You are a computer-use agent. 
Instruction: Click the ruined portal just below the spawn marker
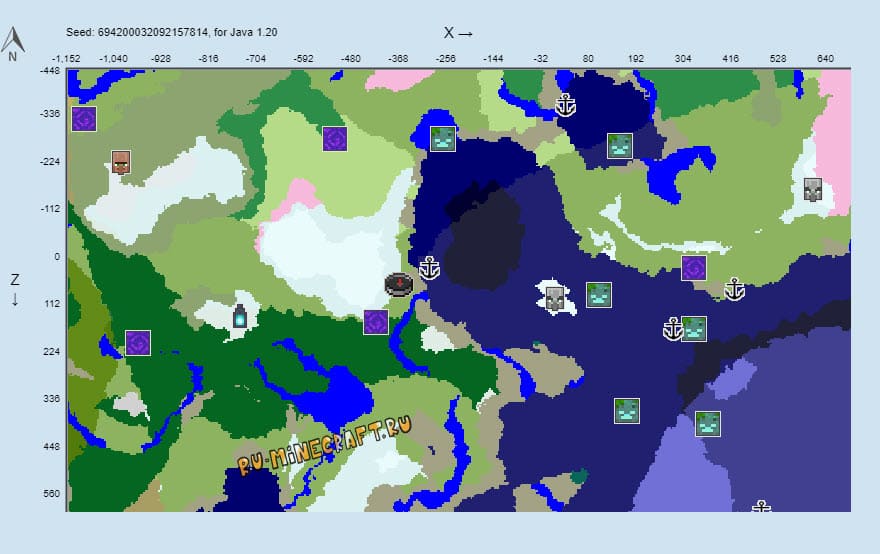(x=376, y=322)
